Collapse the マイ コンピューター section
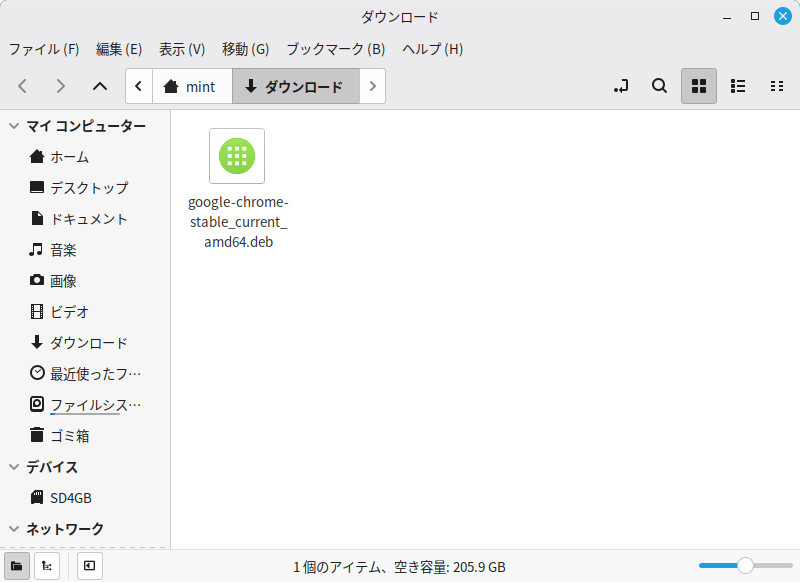800x582 pixels. coord(14,126)
